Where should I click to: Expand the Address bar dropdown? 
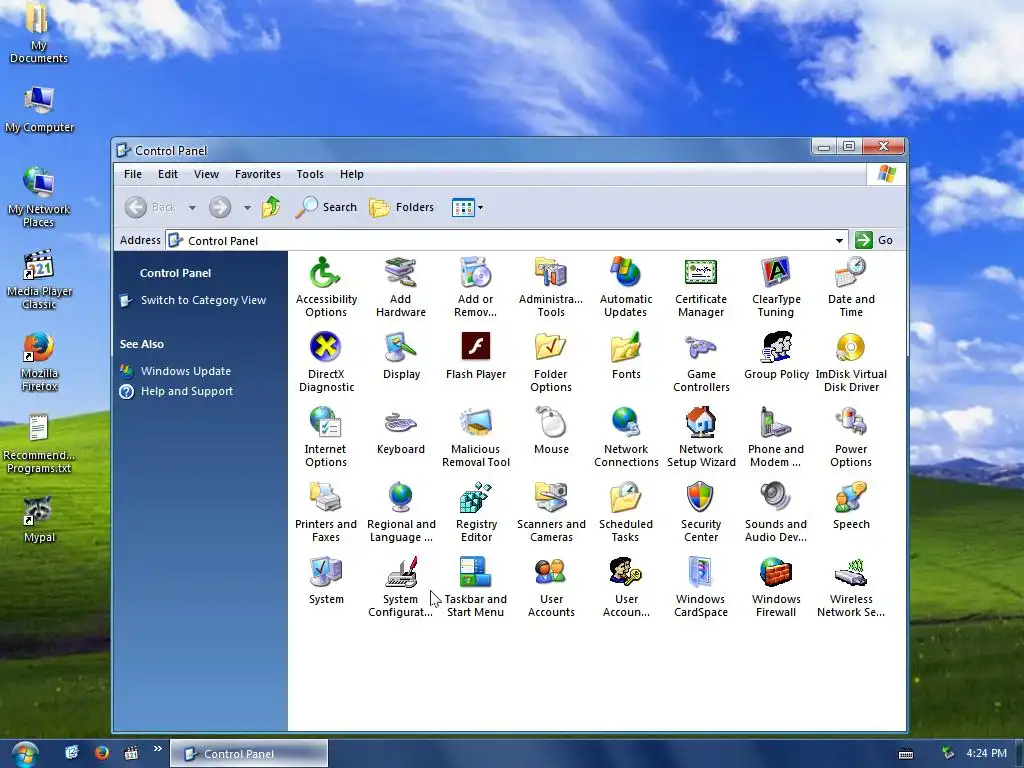coord(839,240)
